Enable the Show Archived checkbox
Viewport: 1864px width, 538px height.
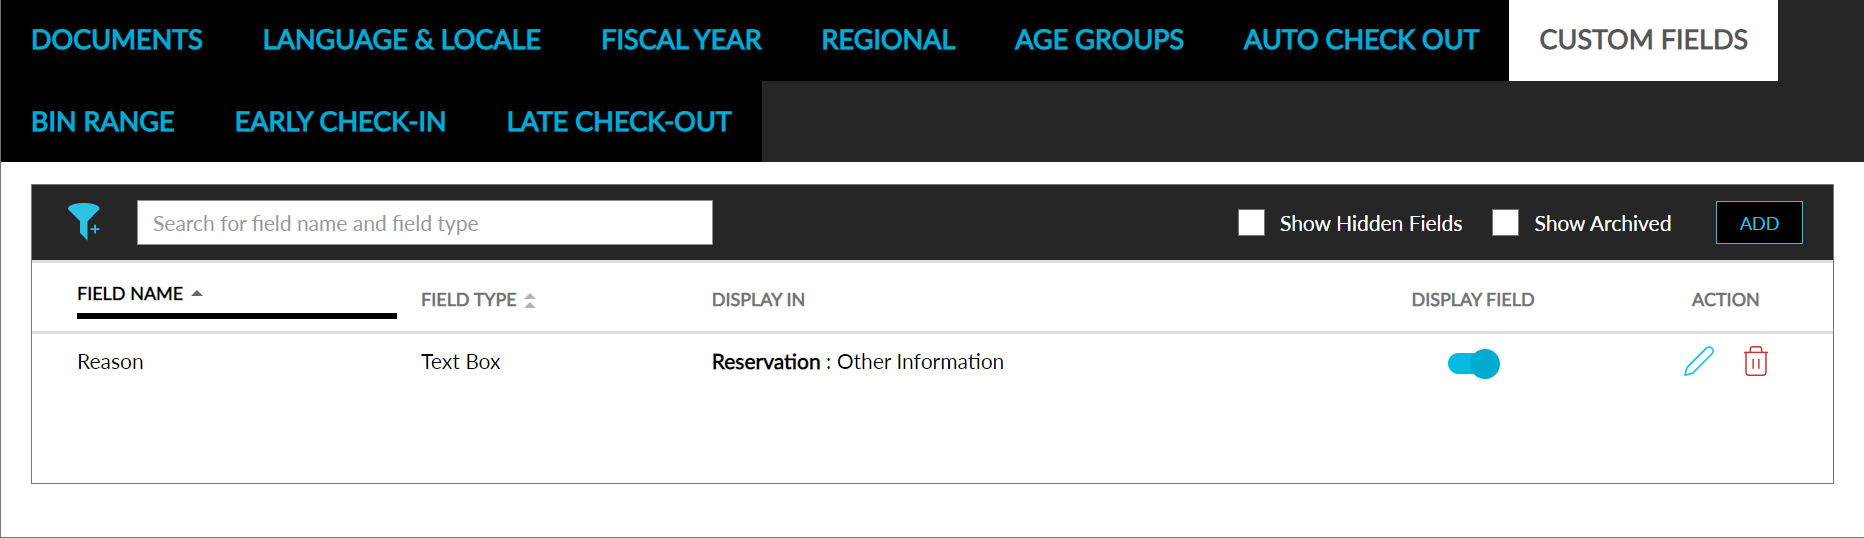1505,223
